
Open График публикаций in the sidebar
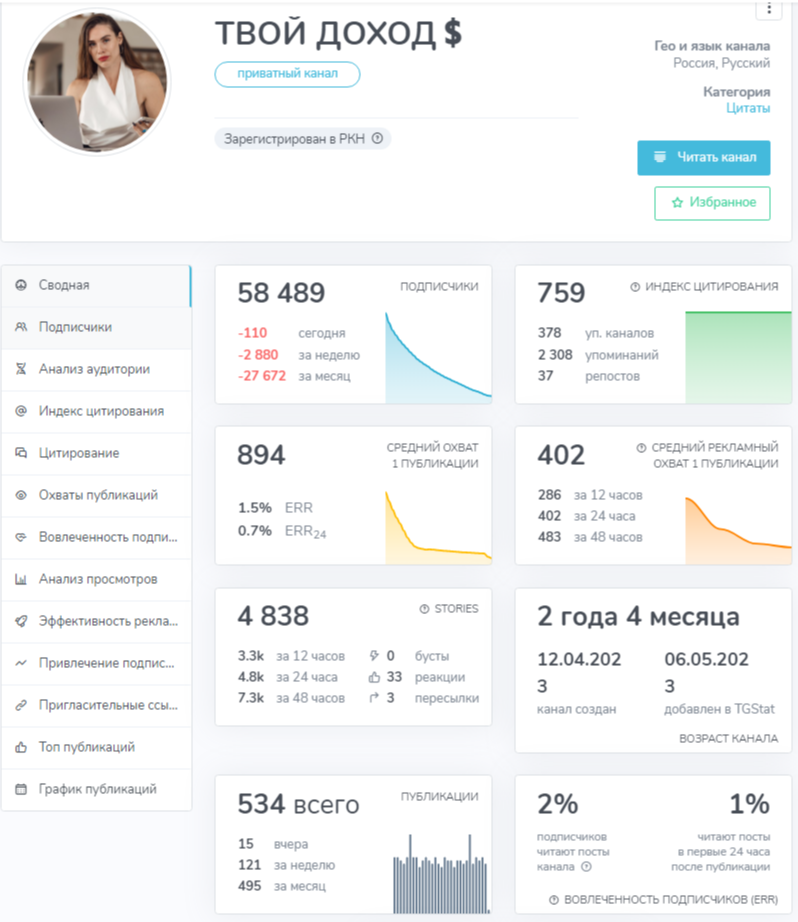pyautogui.click(x=96, y=790)
